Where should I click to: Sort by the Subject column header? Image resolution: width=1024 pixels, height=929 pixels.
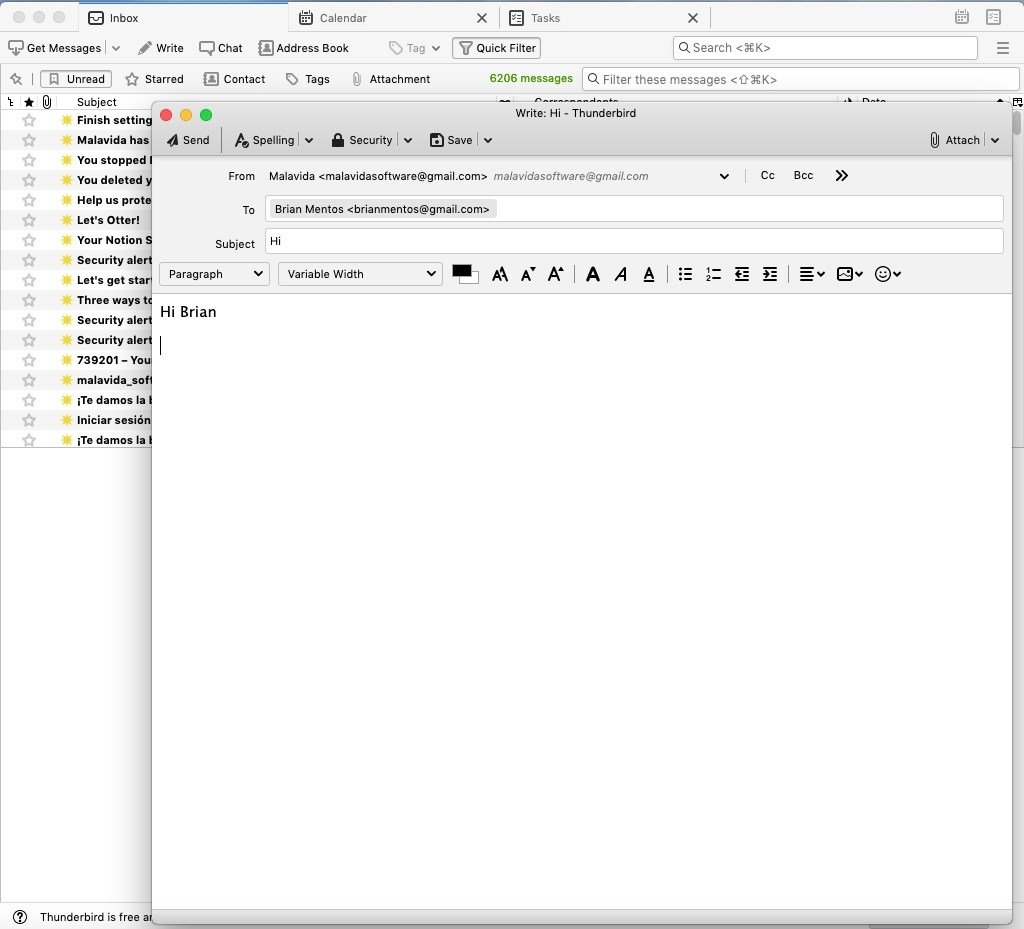pyautogui.click(x=97, y=102)
